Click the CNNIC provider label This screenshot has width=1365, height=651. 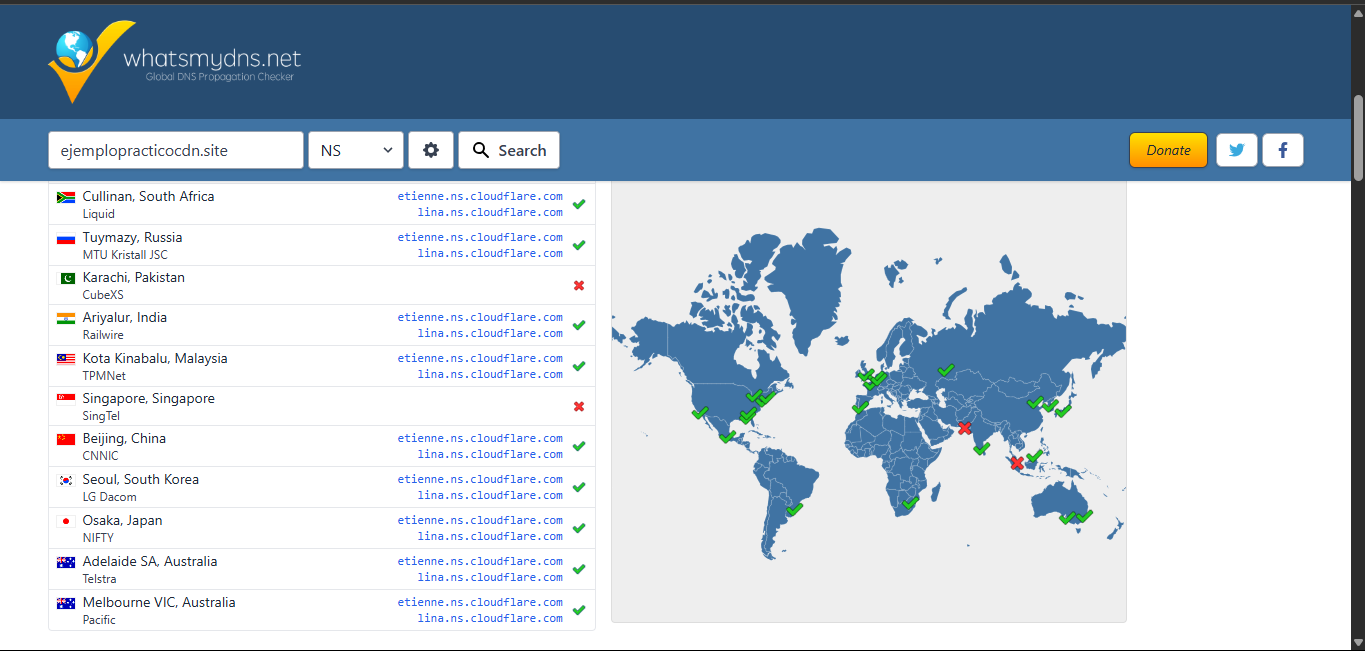point(100,456)
